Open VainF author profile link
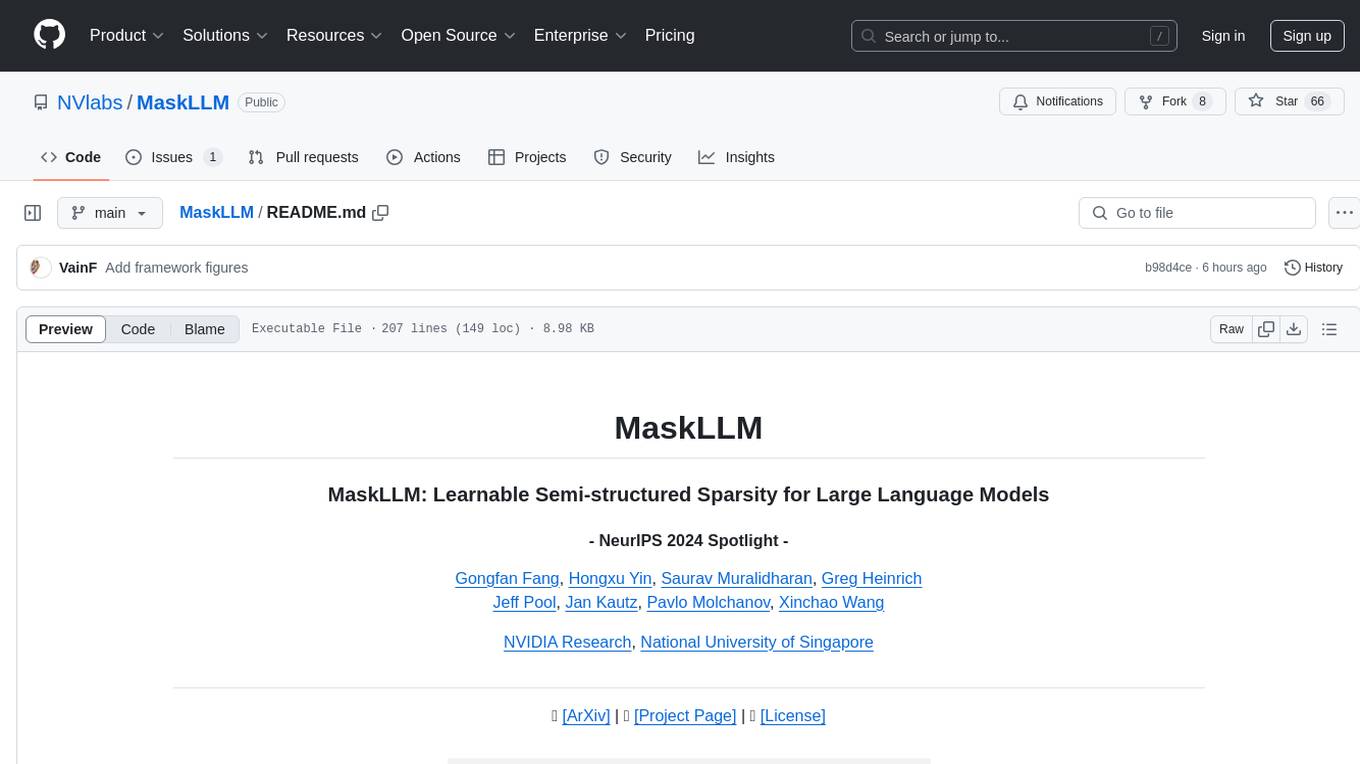The image size is (1360, 764). [78, 267]
